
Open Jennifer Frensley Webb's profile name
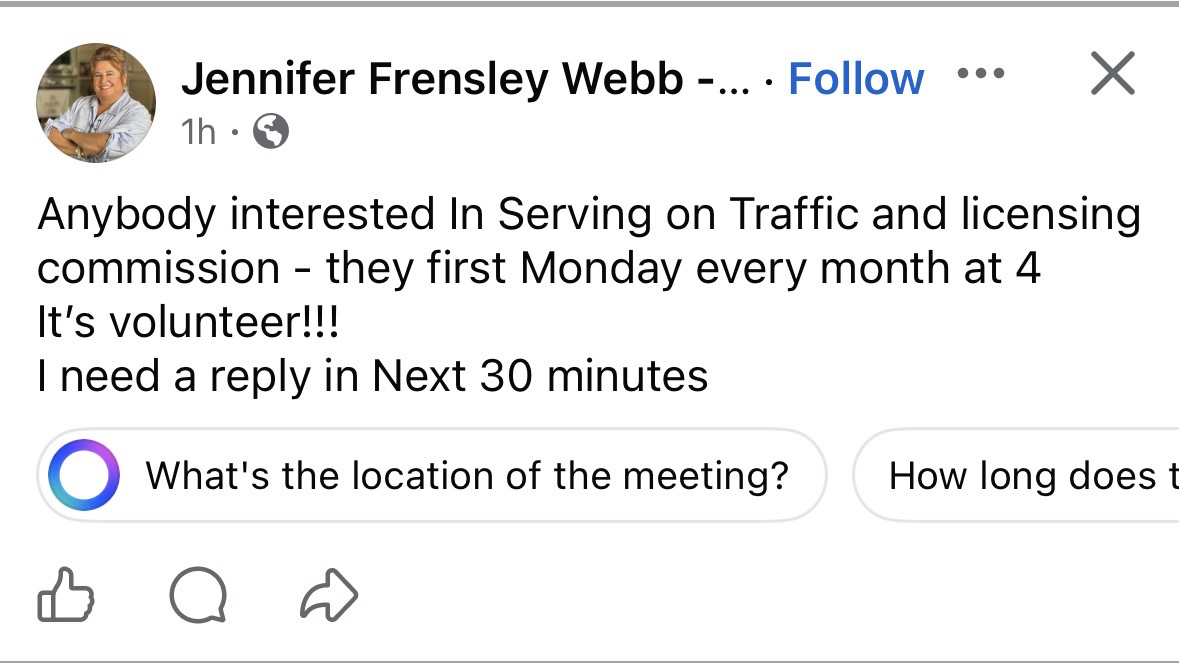[432, 79]
